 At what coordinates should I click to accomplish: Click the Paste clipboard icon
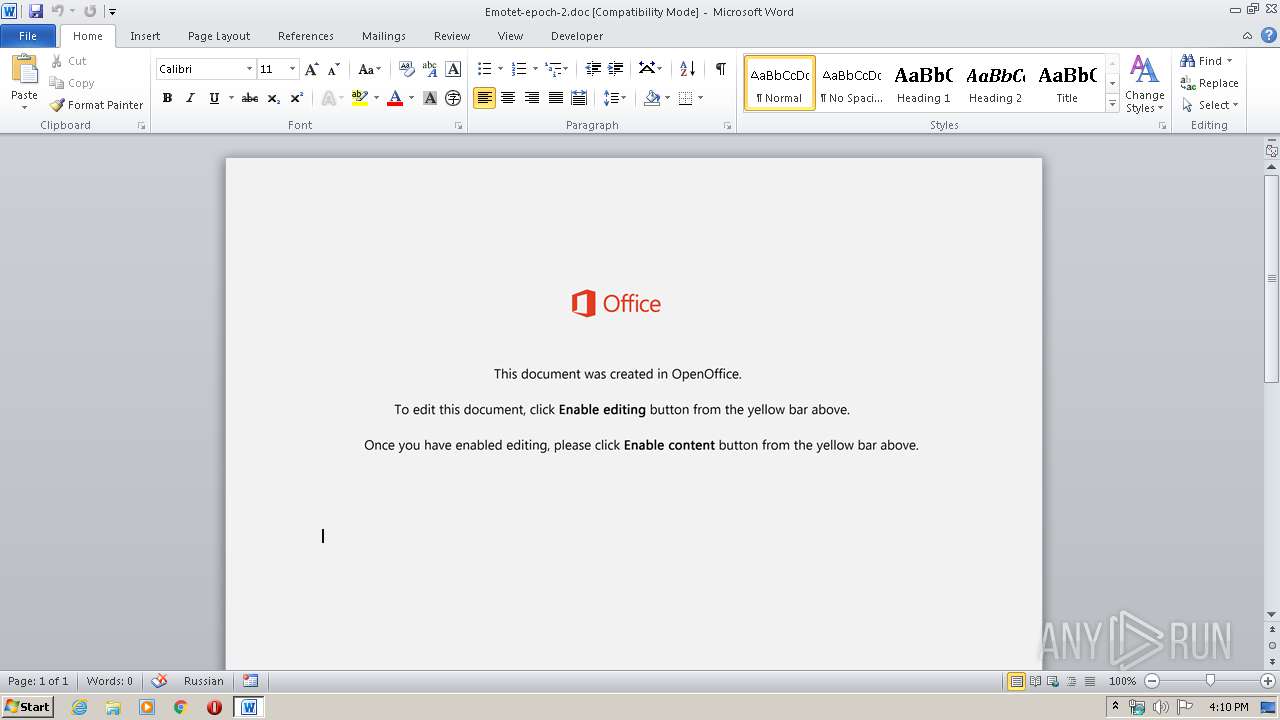(x=24, y=70)
